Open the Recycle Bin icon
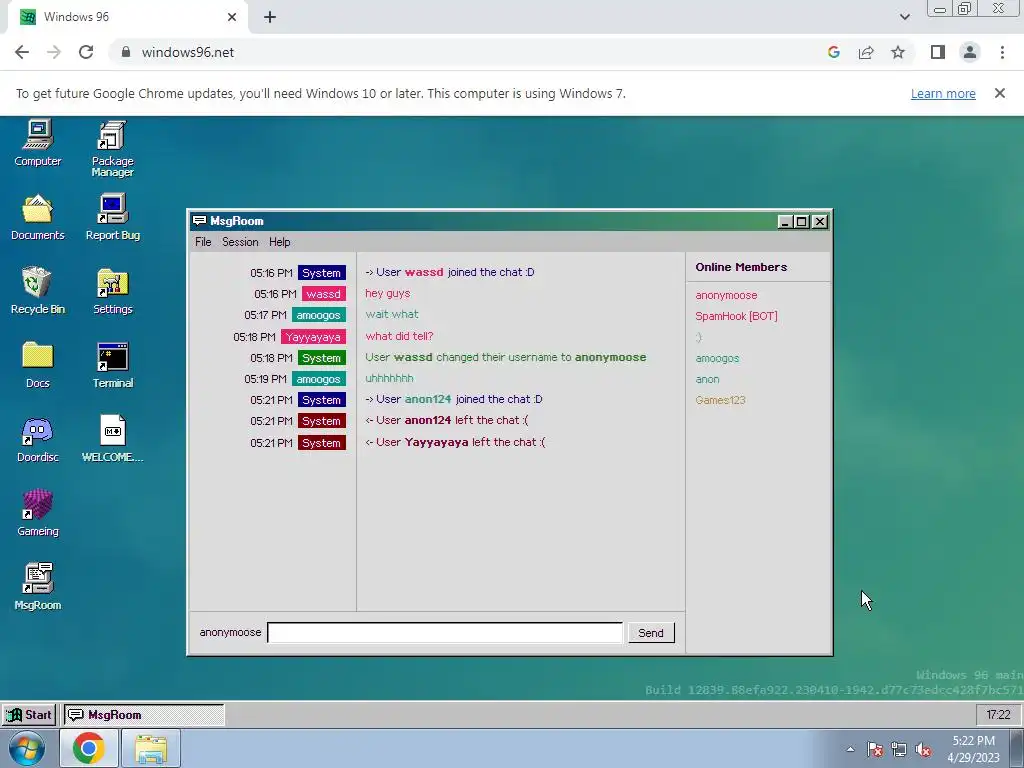1024x768 pixels. coord(38,291)
